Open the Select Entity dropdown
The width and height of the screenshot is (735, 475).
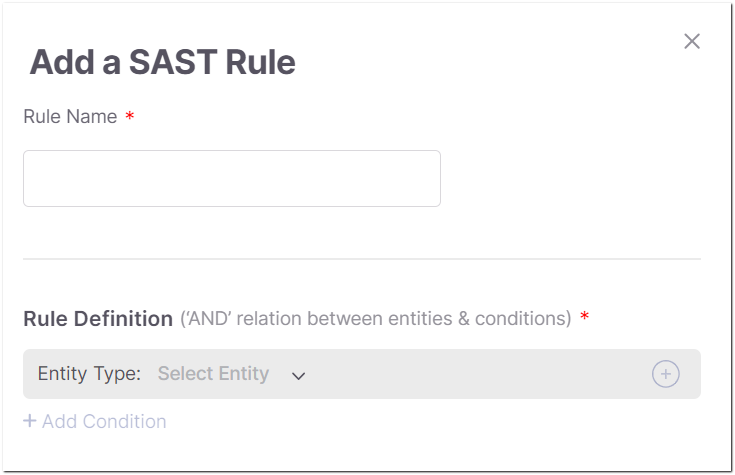coord(232,374)
